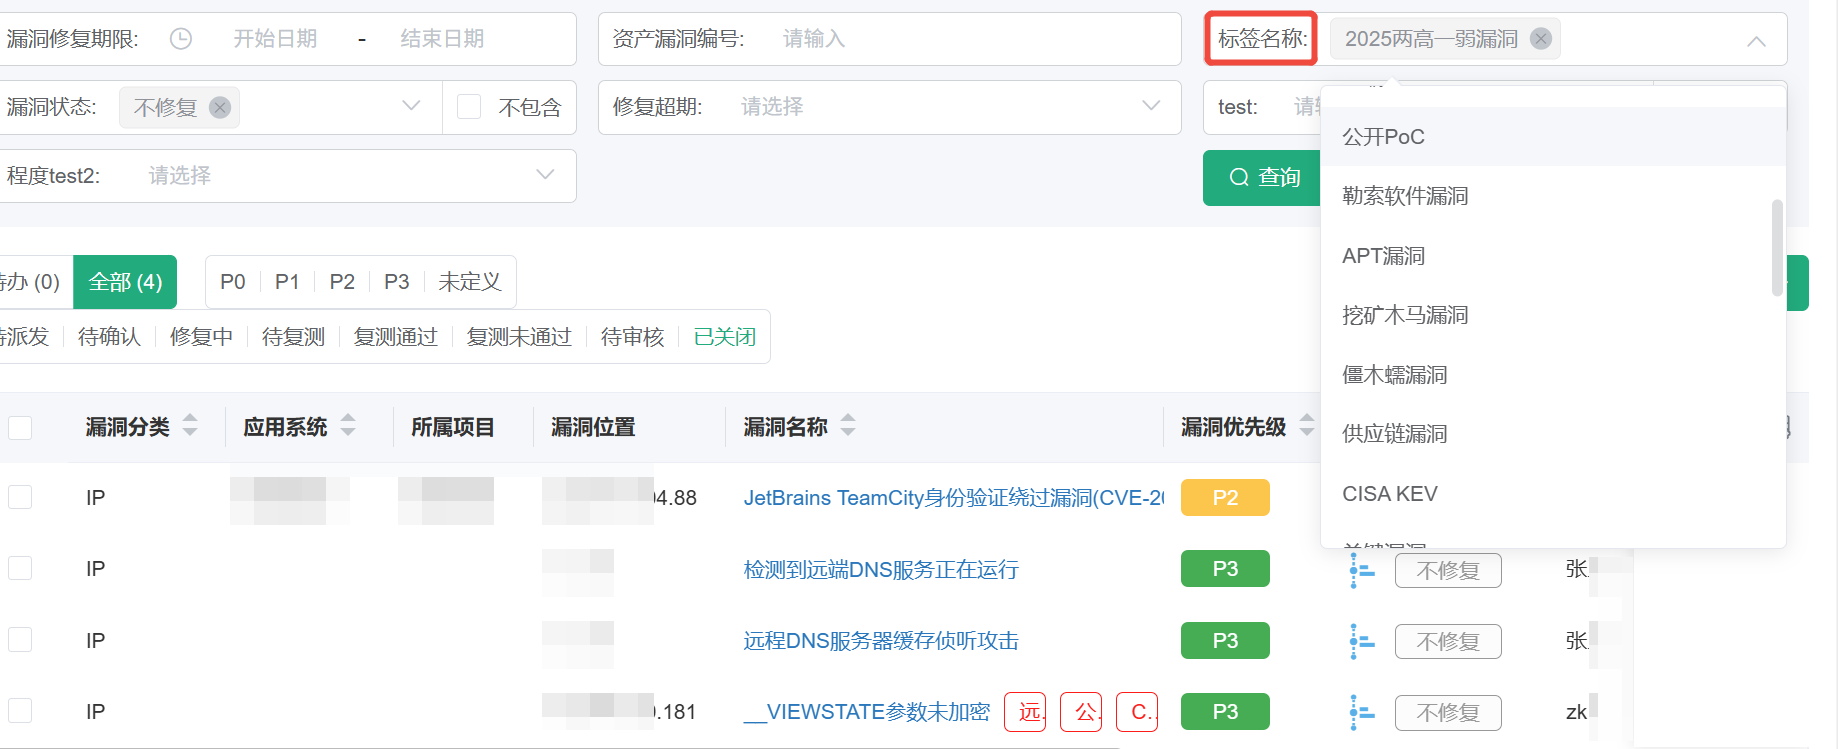Clear the 不修复 status filter chip
This screenshot has width=1838, height=749.
pyautogui.click(x=220, y=107)
